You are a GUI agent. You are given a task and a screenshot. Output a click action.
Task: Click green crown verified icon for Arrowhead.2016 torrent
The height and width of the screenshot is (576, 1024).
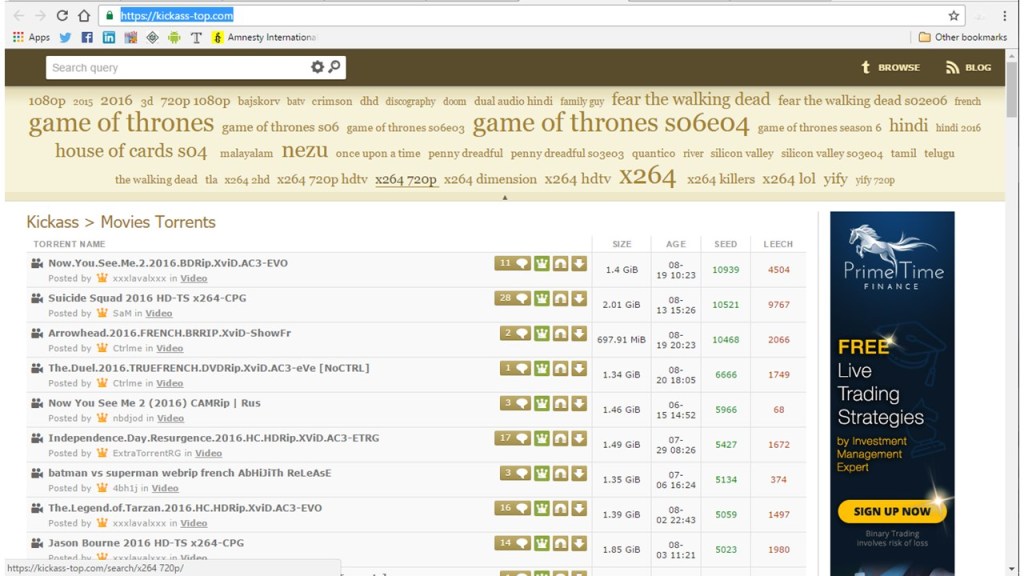click(542, 333)
